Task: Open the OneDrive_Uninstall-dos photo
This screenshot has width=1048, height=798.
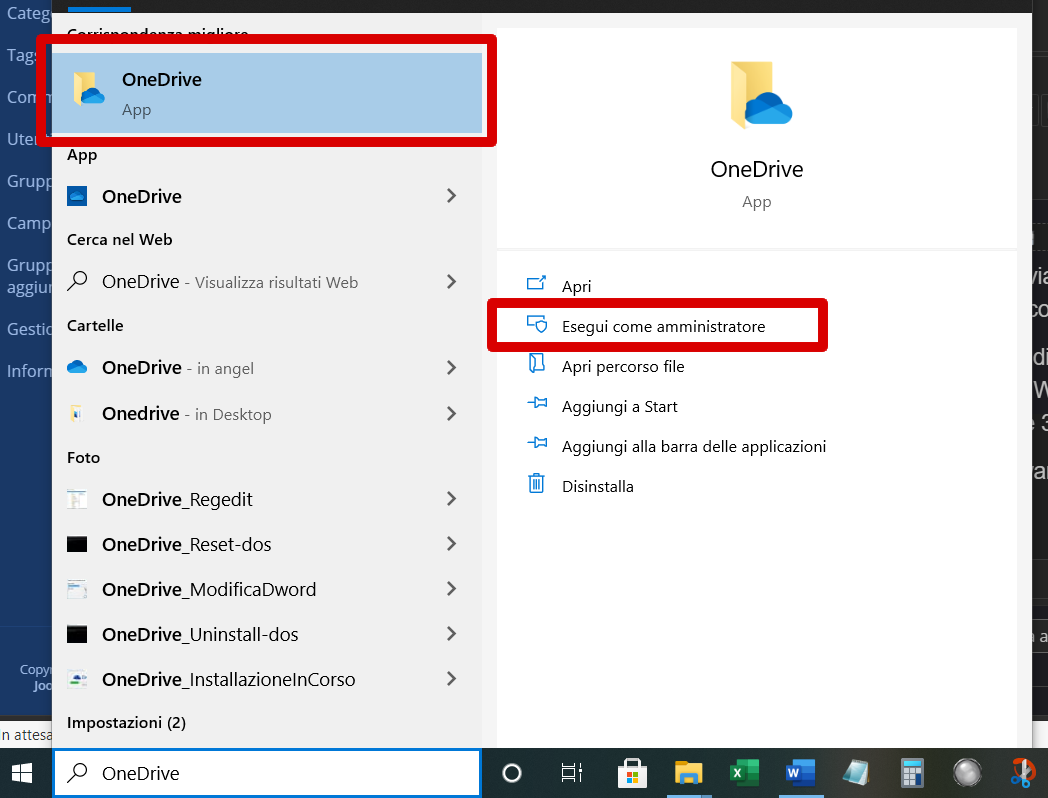Action: tap(267, 634)
